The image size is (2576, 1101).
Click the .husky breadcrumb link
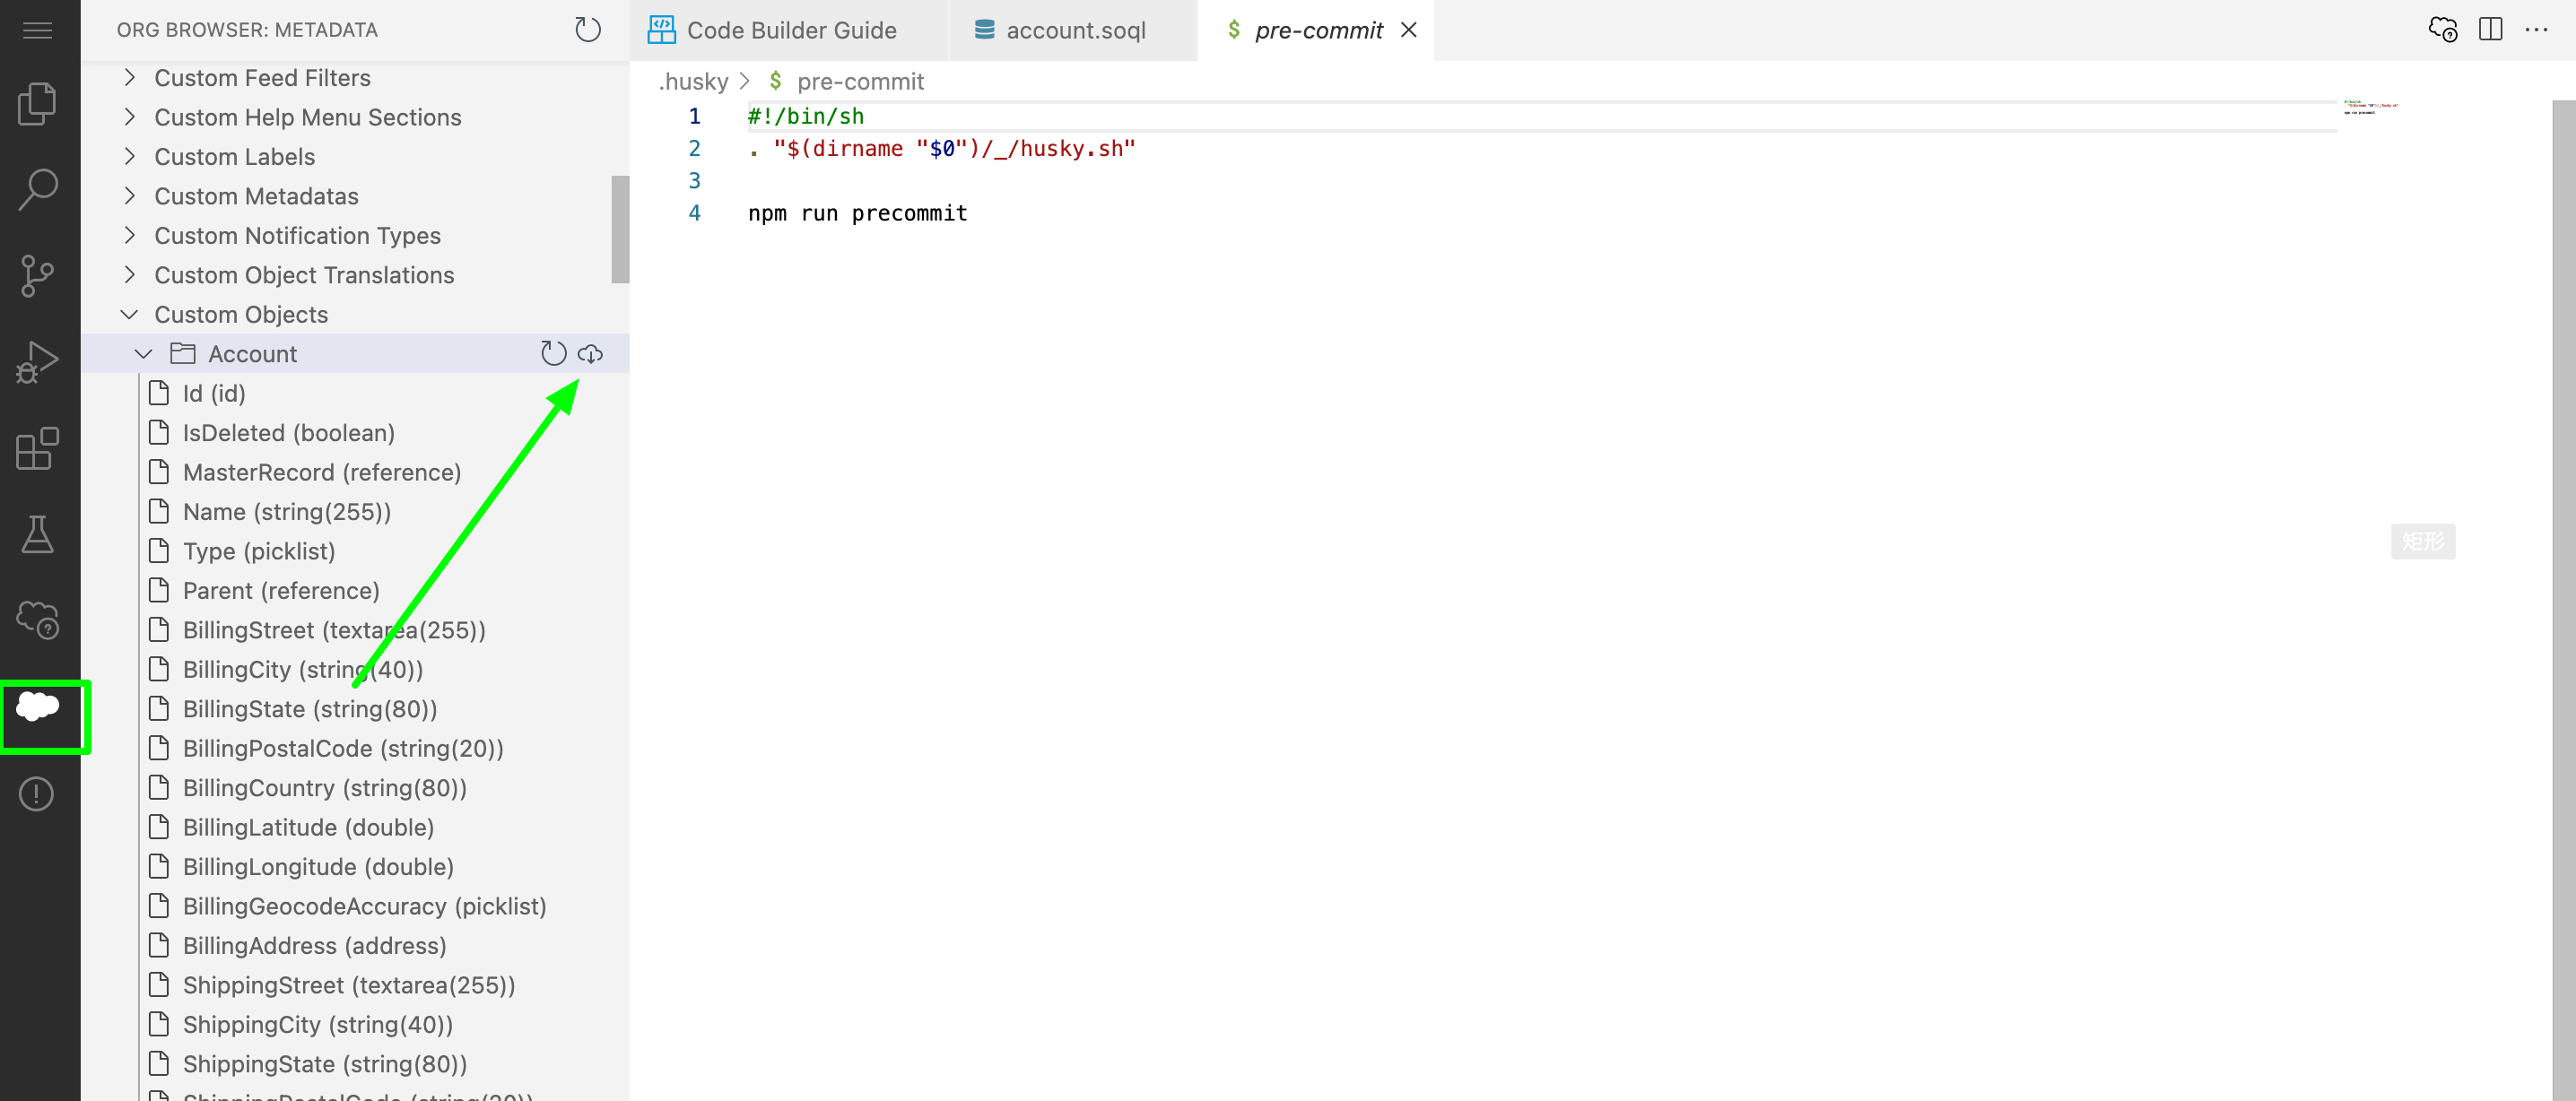coord(694,81)
